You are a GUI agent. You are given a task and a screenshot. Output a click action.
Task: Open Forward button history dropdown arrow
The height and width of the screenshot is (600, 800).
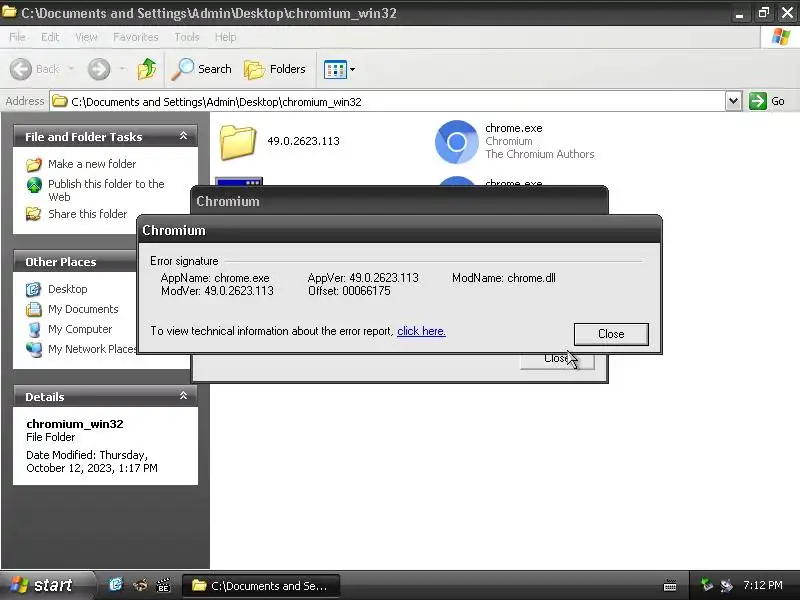click(x=122, y=69)
